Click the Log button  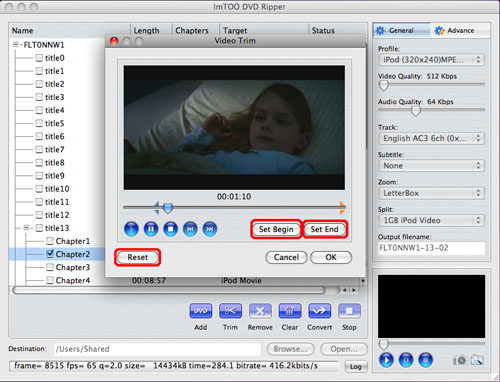pos(356,367)
